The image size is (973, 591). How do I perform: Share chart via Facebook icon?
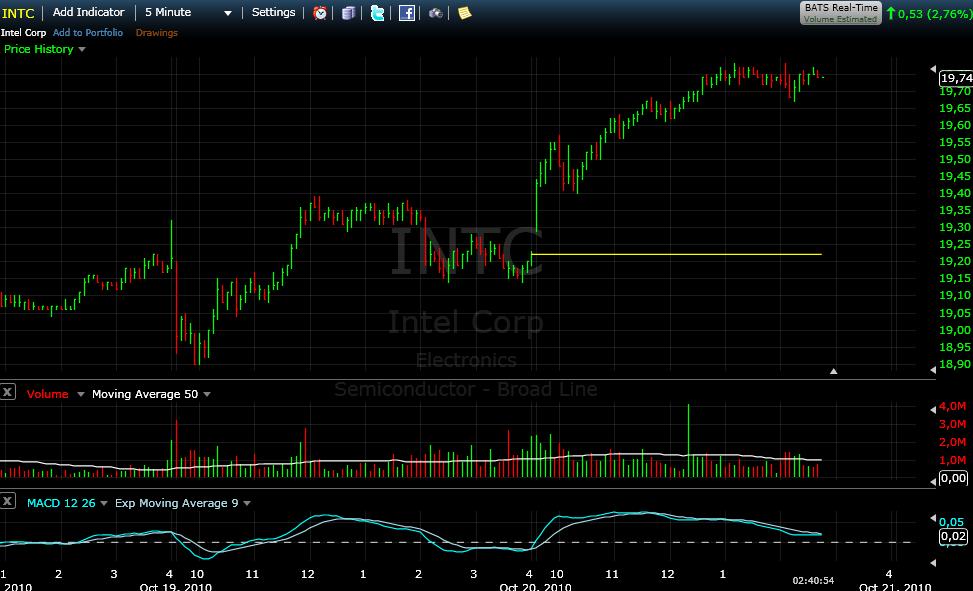coord(406,12)
